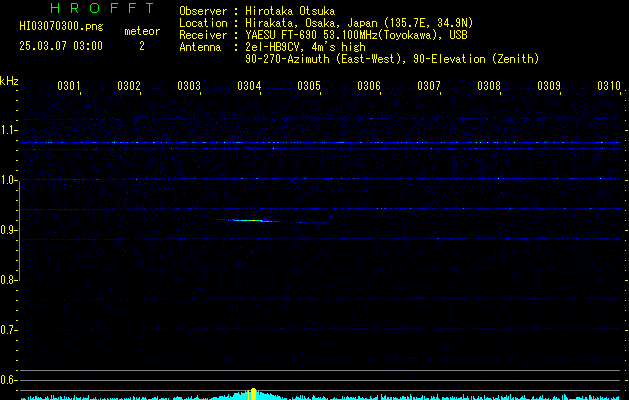Click the Receiver line YAESU FT-690
The width and height of the screenshot is (629, 400).
click(x=323, y=35)
